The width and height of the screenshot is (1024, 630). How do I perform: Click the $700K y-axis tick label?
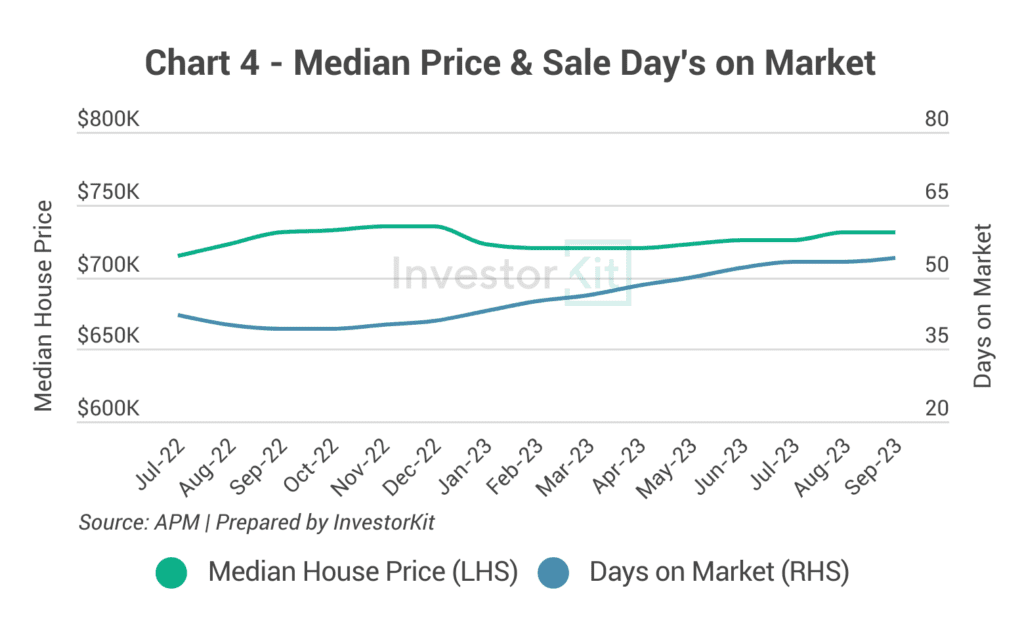107,266
